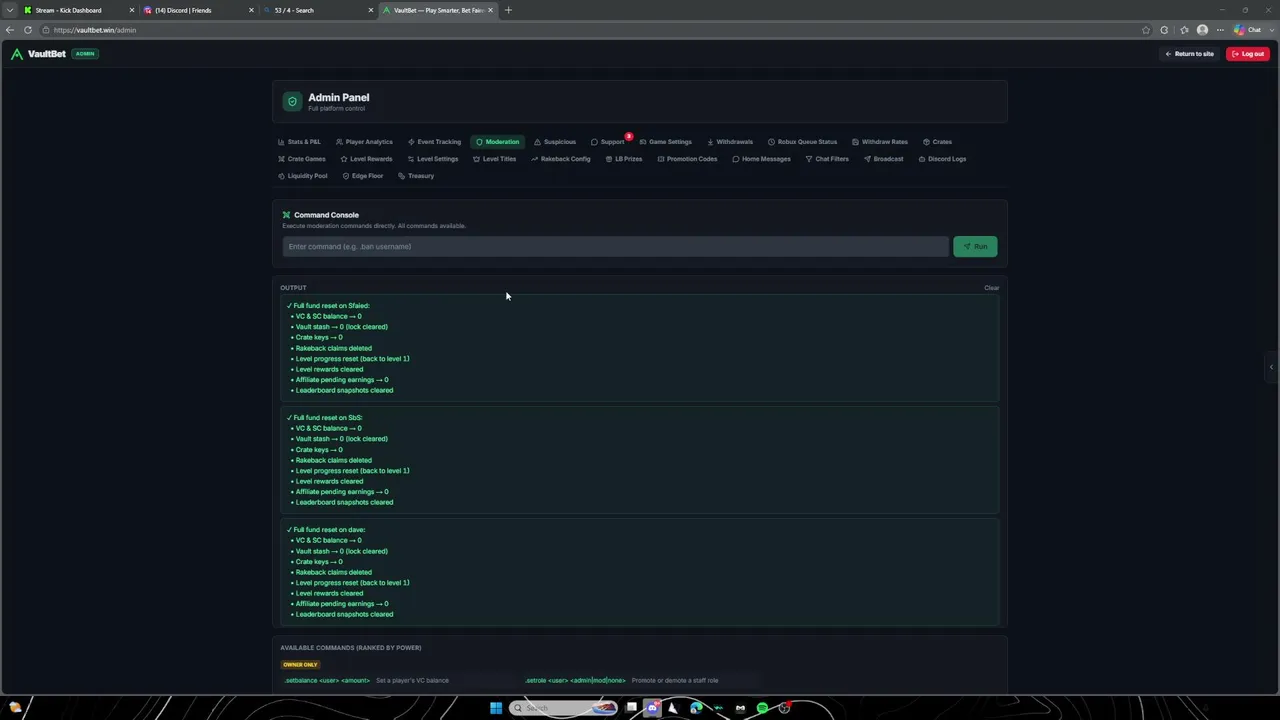Focus the Enter command input field
The height and width of the screenshot is (720, 1280).
615,246
